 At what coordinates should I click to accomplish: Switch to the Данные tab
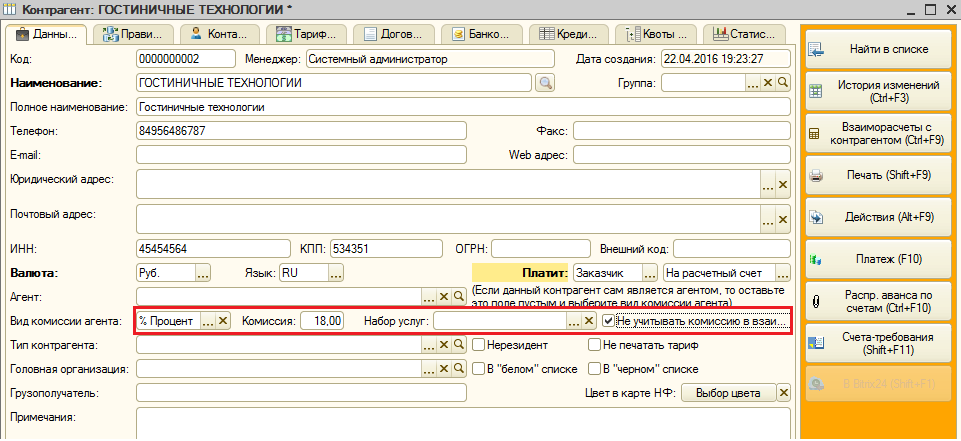[x=46, y=34]
